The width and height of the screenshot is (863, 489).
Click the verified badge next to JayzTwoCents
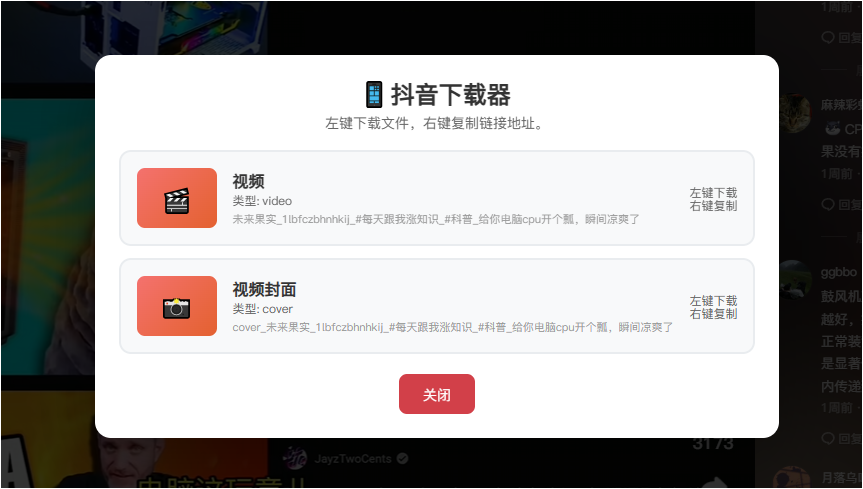(x=403, y=458)
